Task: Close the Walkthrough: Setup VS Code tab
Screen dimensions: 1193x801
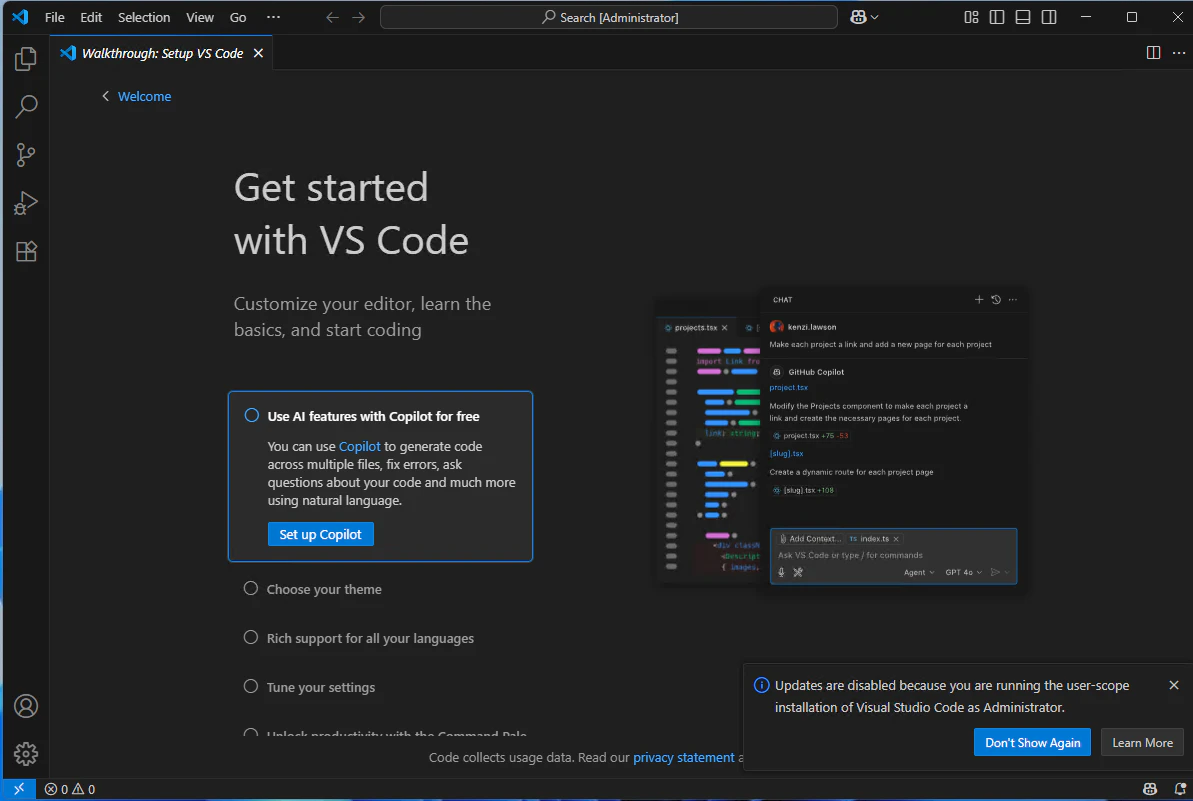Action: point(258,53)
